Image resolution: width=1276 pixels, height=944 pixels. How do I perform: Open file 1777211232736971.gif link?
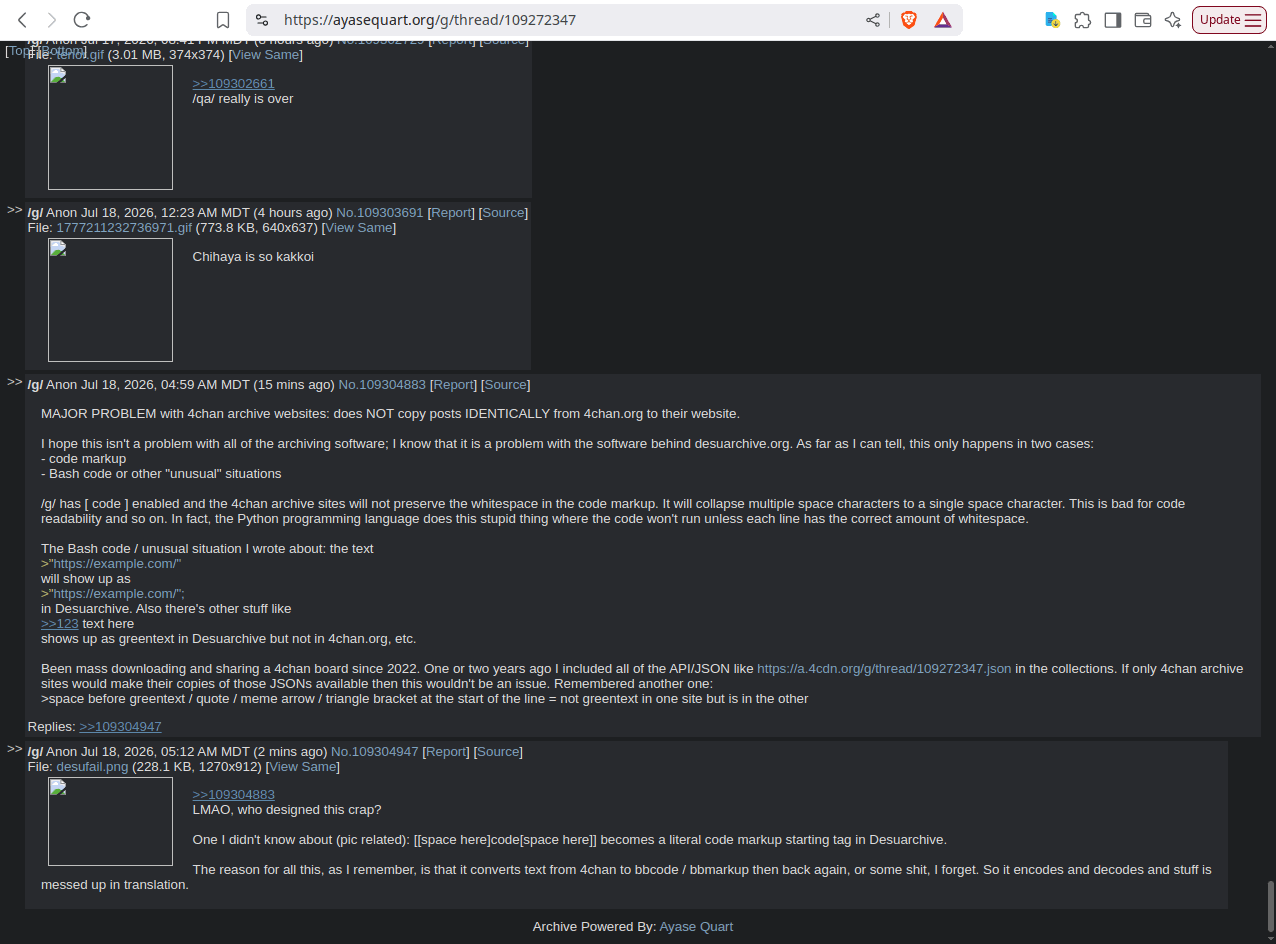pos(124,228)
